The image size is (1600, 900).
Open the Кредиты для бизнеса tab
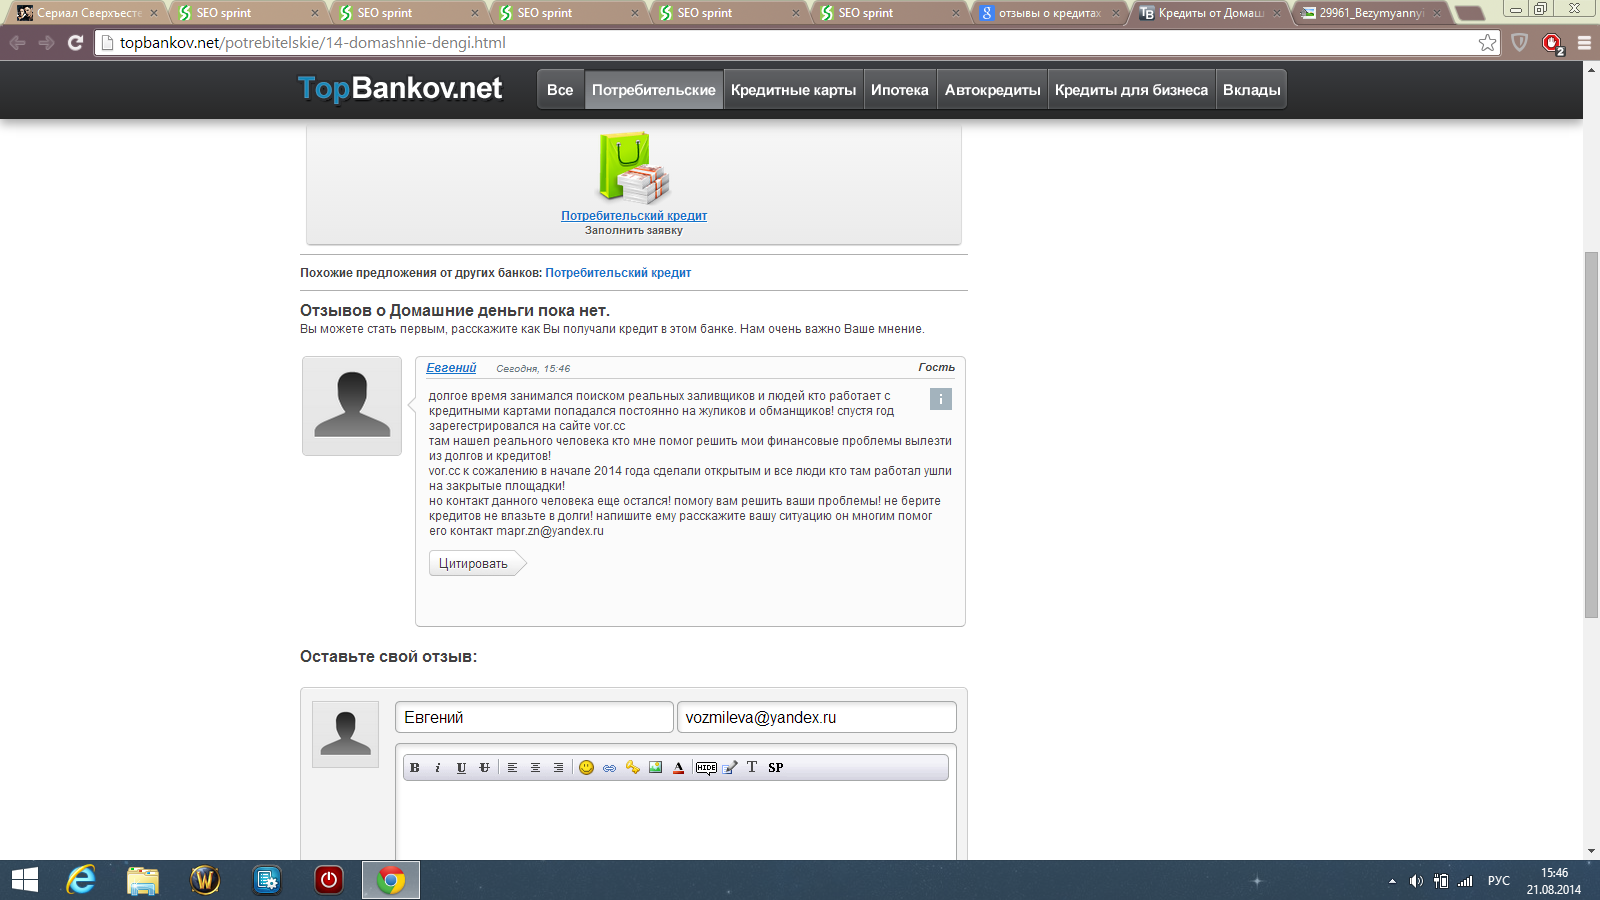1132,89
